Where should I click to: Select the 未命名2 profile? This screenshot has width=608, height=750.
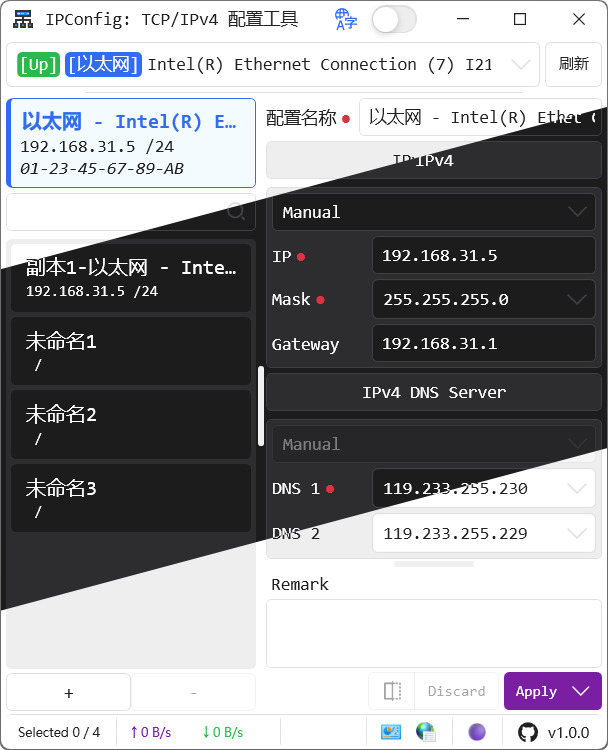(131, 424)
